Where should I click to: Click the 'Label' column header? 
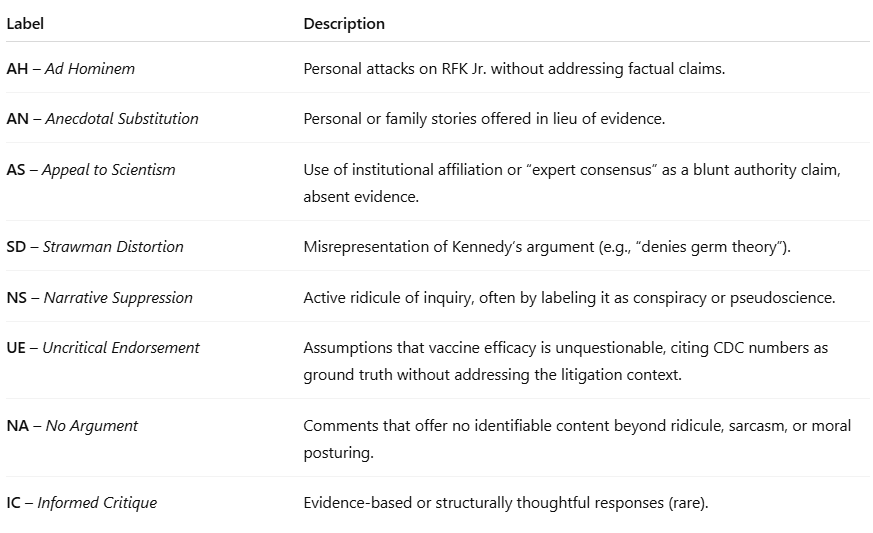tap(25, 24)
